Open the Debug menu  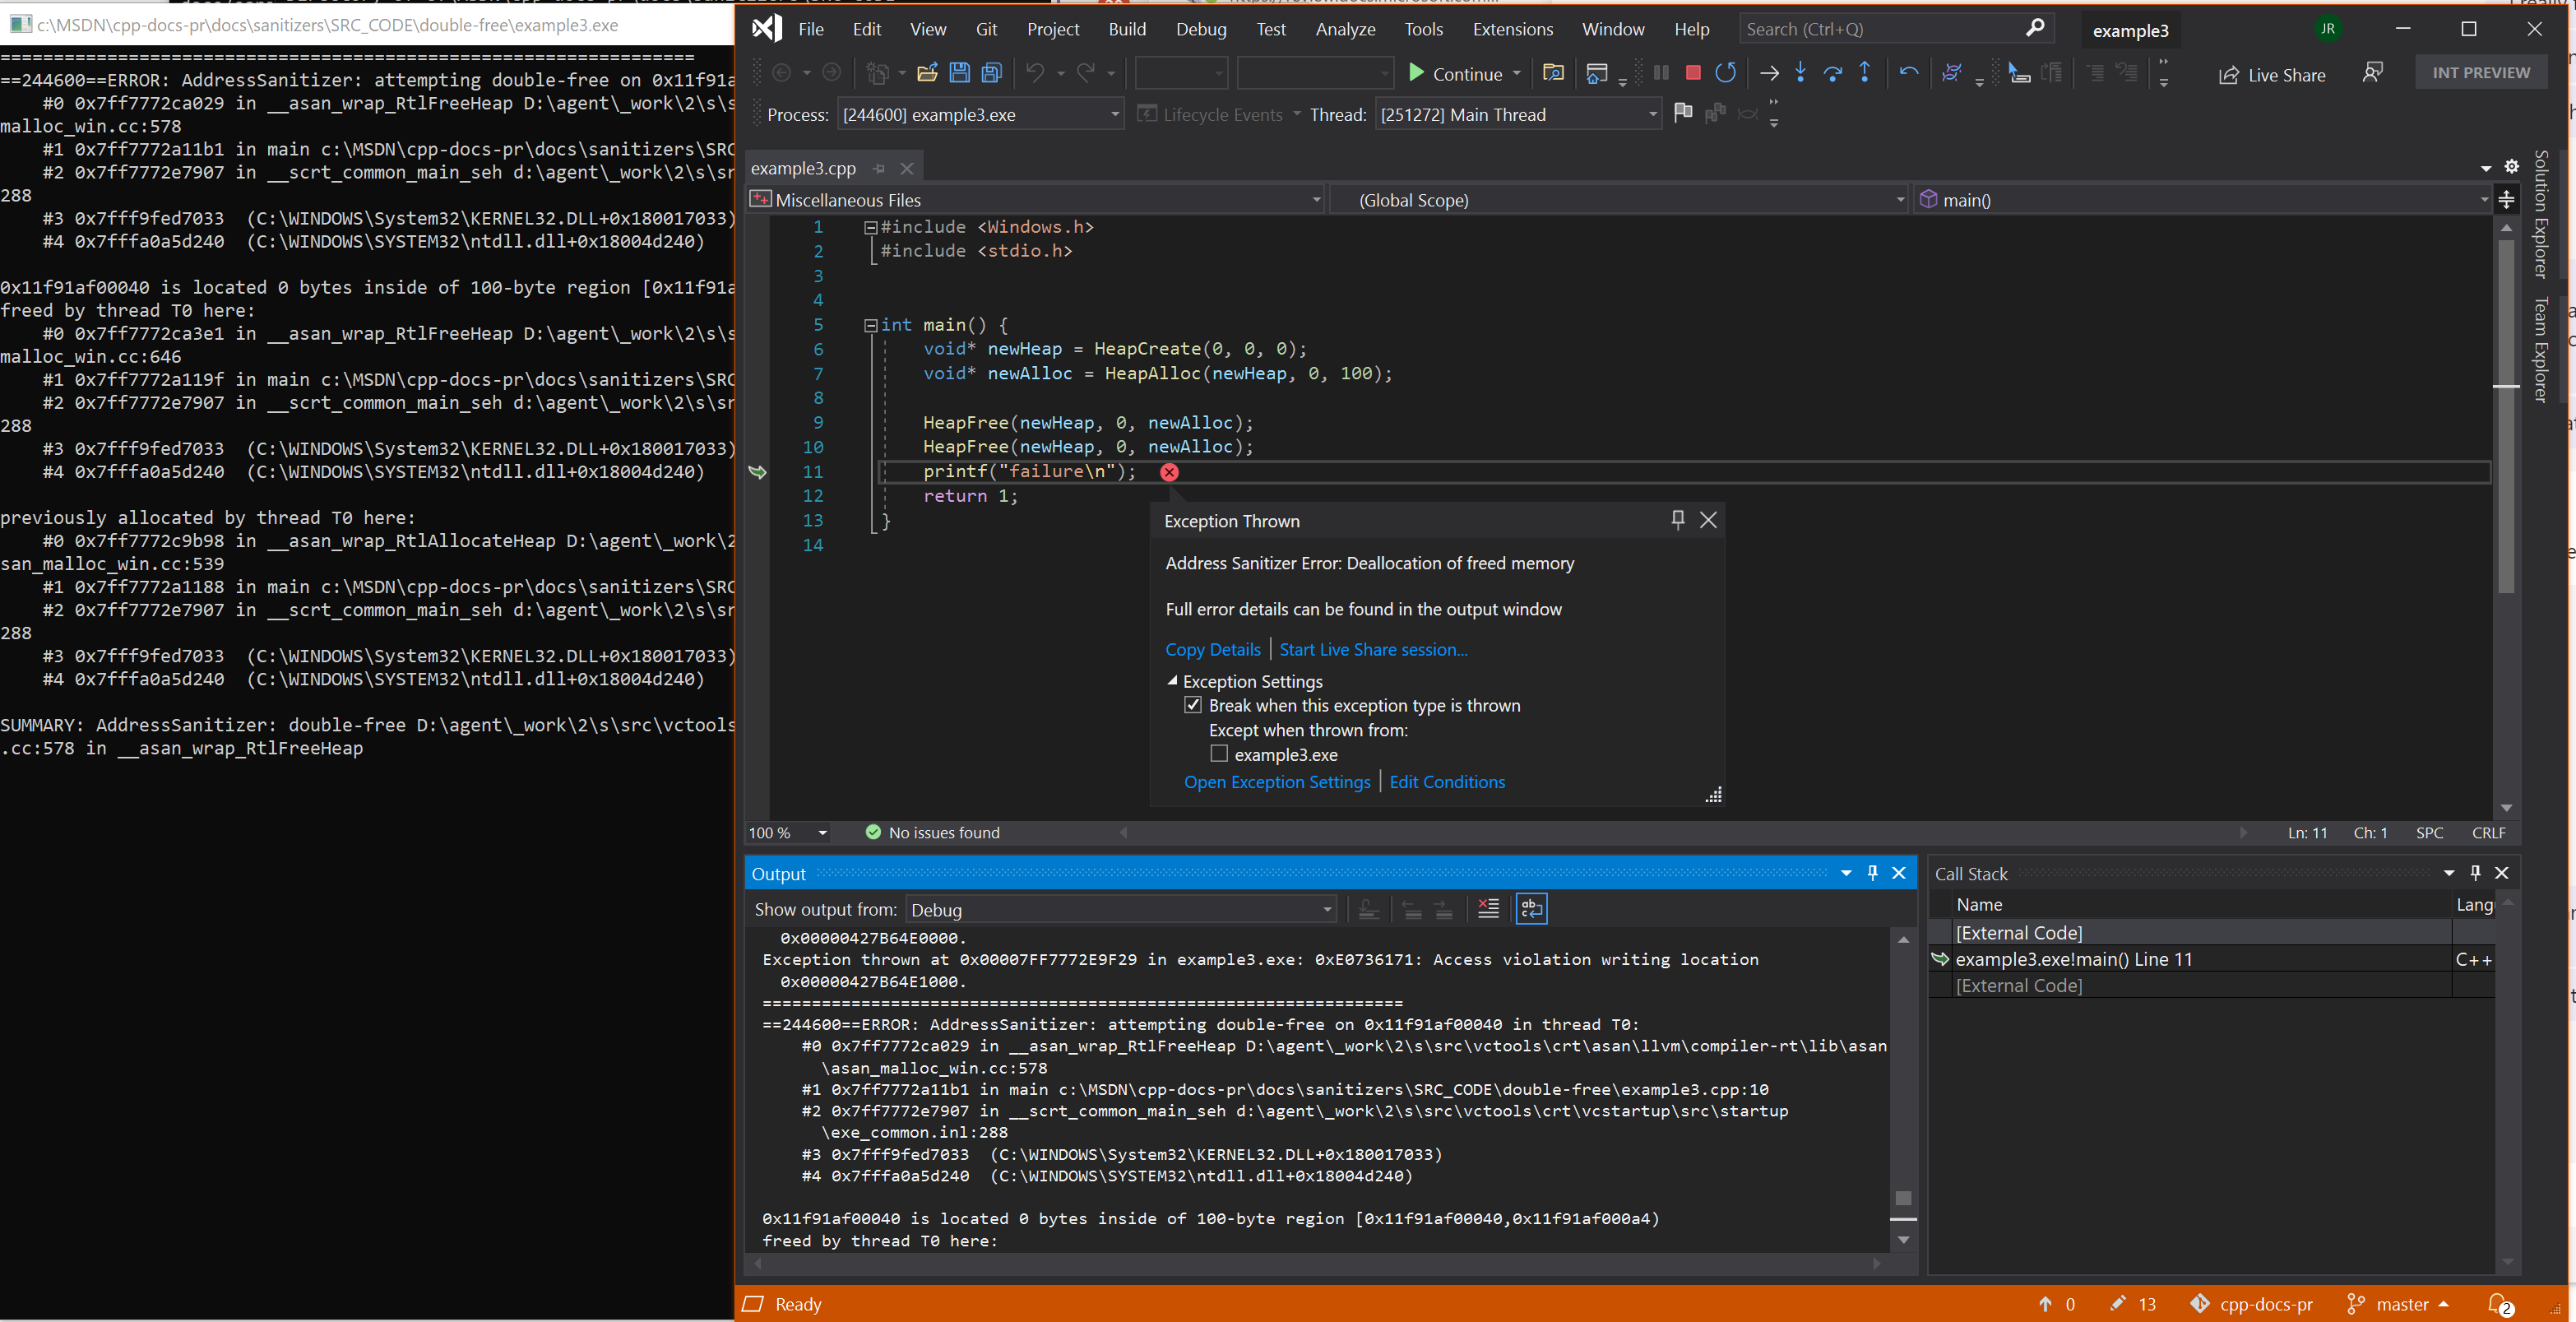(1198, 29)
